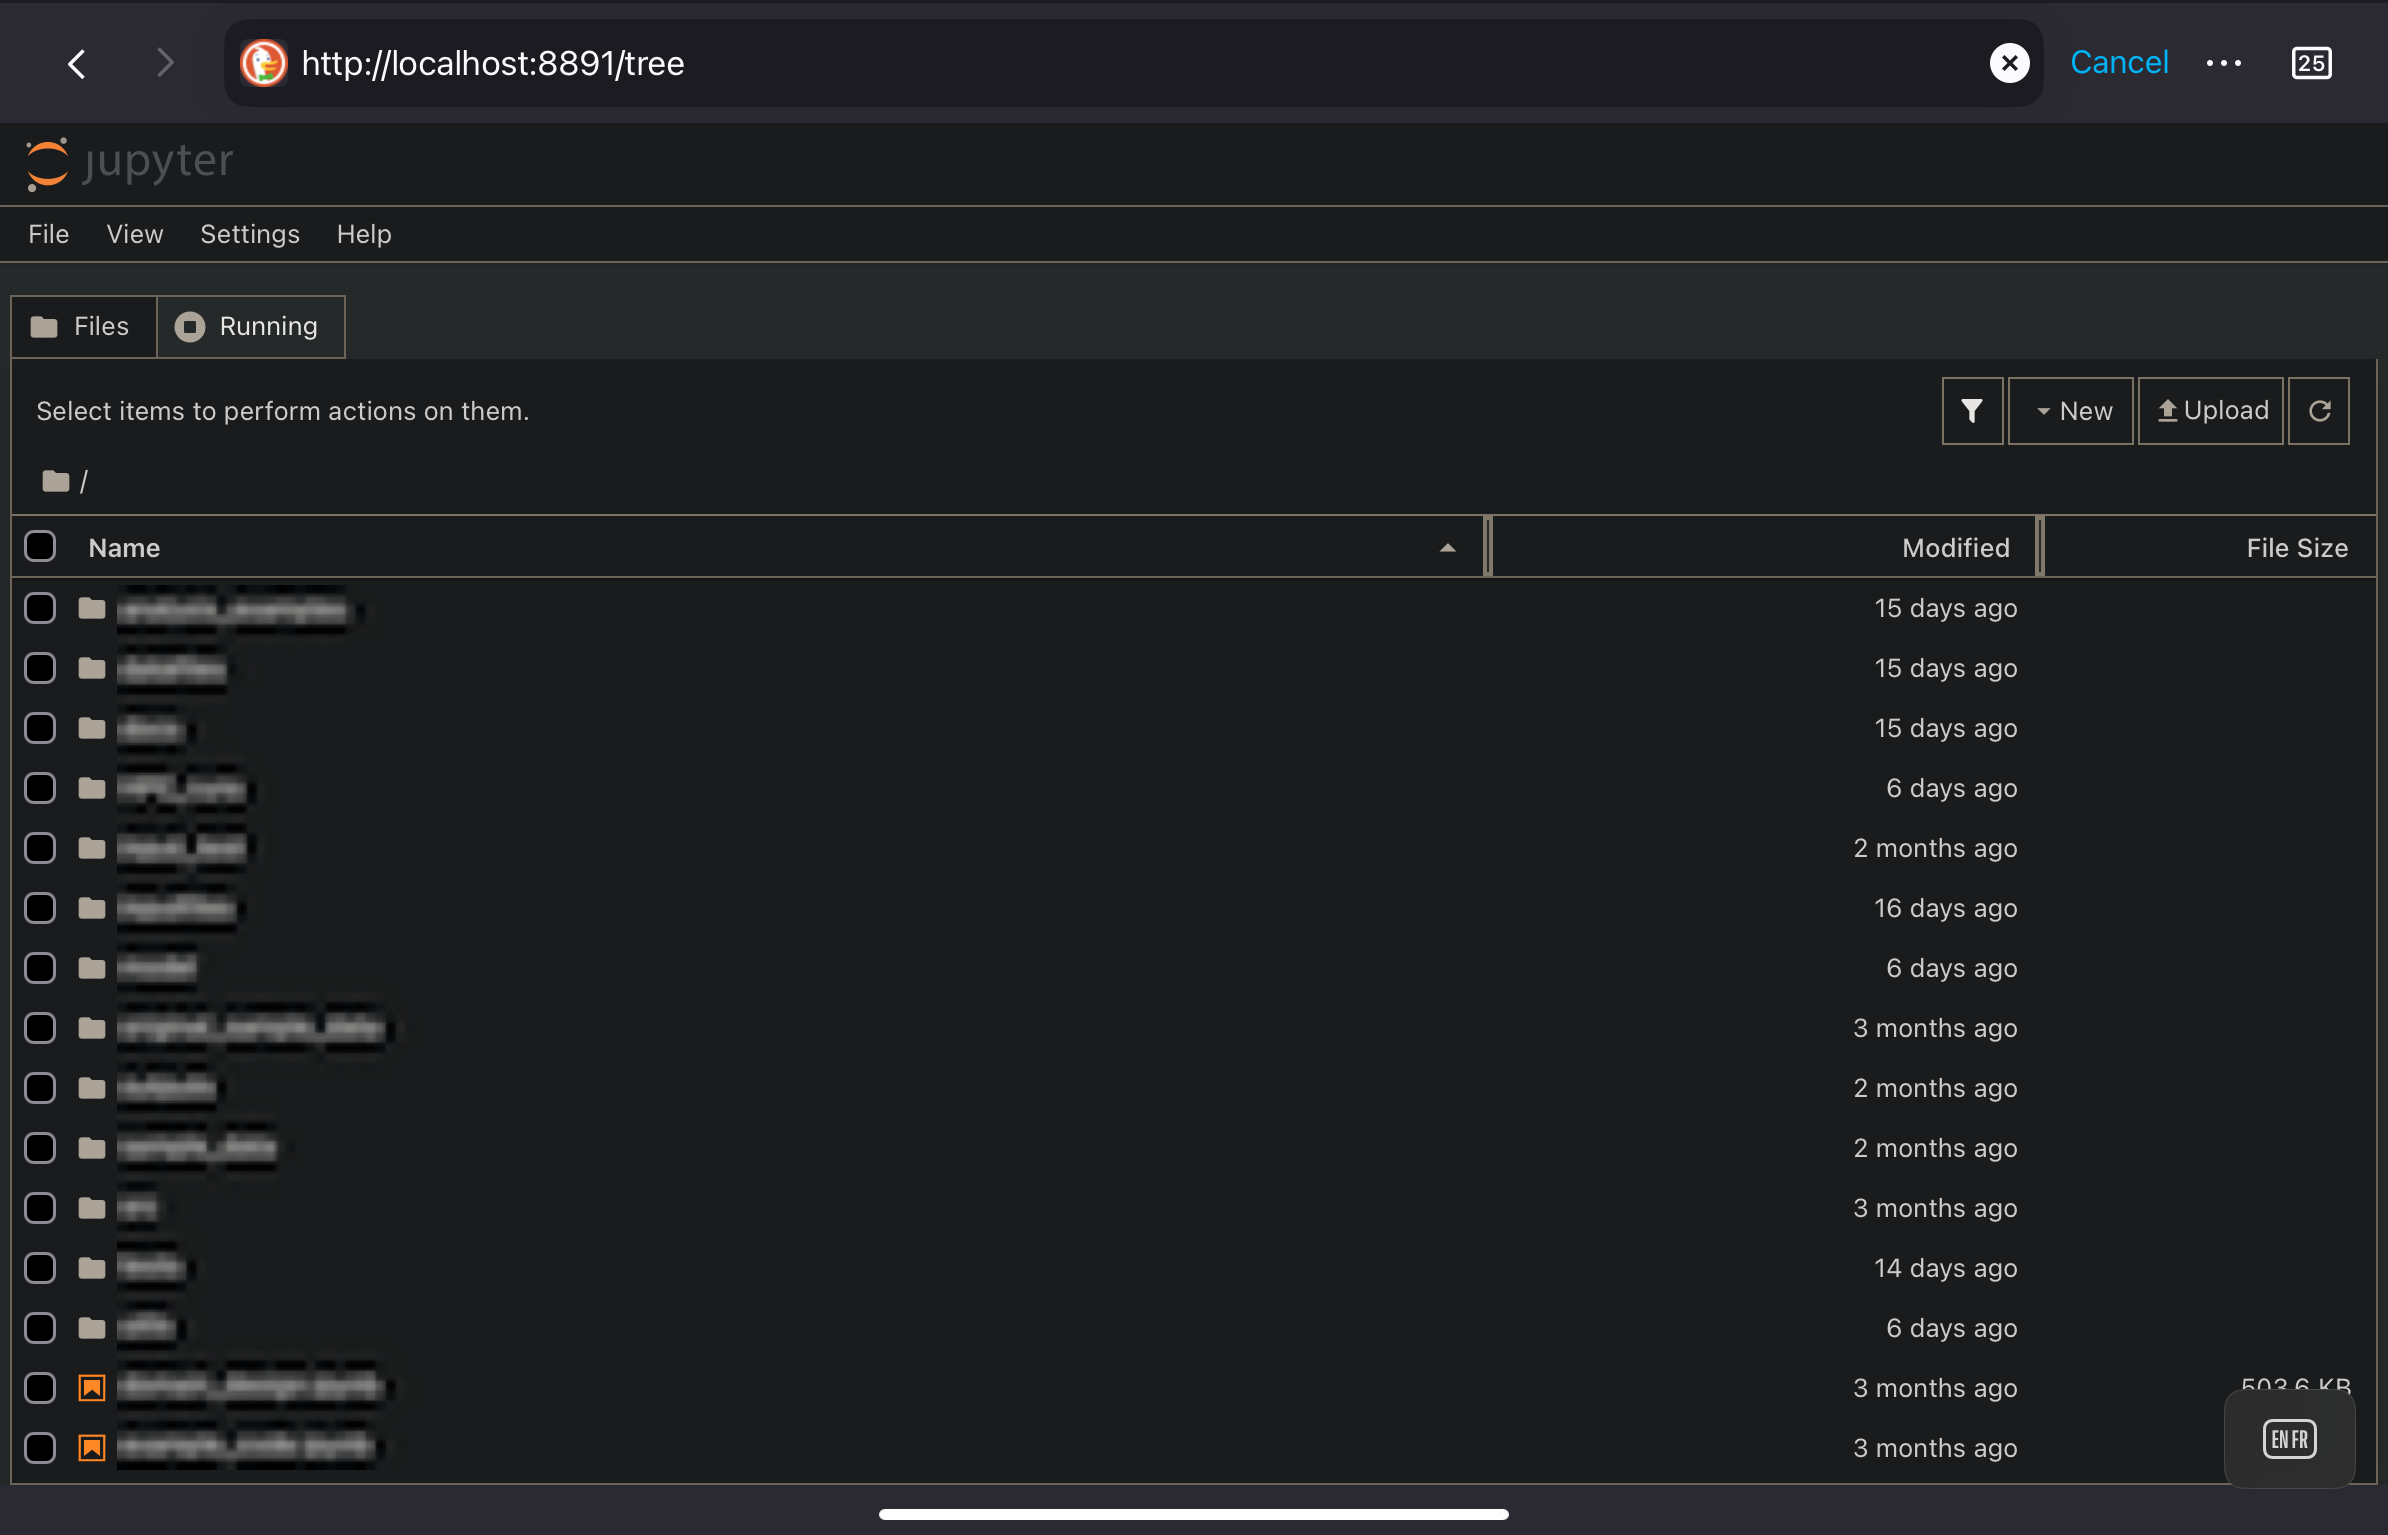This screenshot has width=2388, height=1535.
Task: Toggle the select-all checkbox beside Name
Action: (x=40, y=546)
